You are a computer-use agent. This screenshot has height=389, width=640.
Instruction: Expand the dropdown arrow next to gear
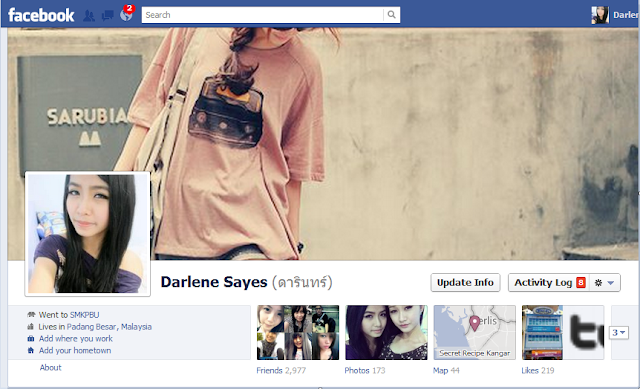(611, 282)
